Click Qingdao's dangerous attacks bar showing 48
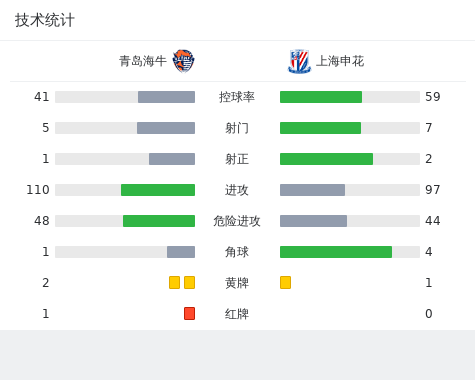Viewport: 475px width, 380px height. 159,221
